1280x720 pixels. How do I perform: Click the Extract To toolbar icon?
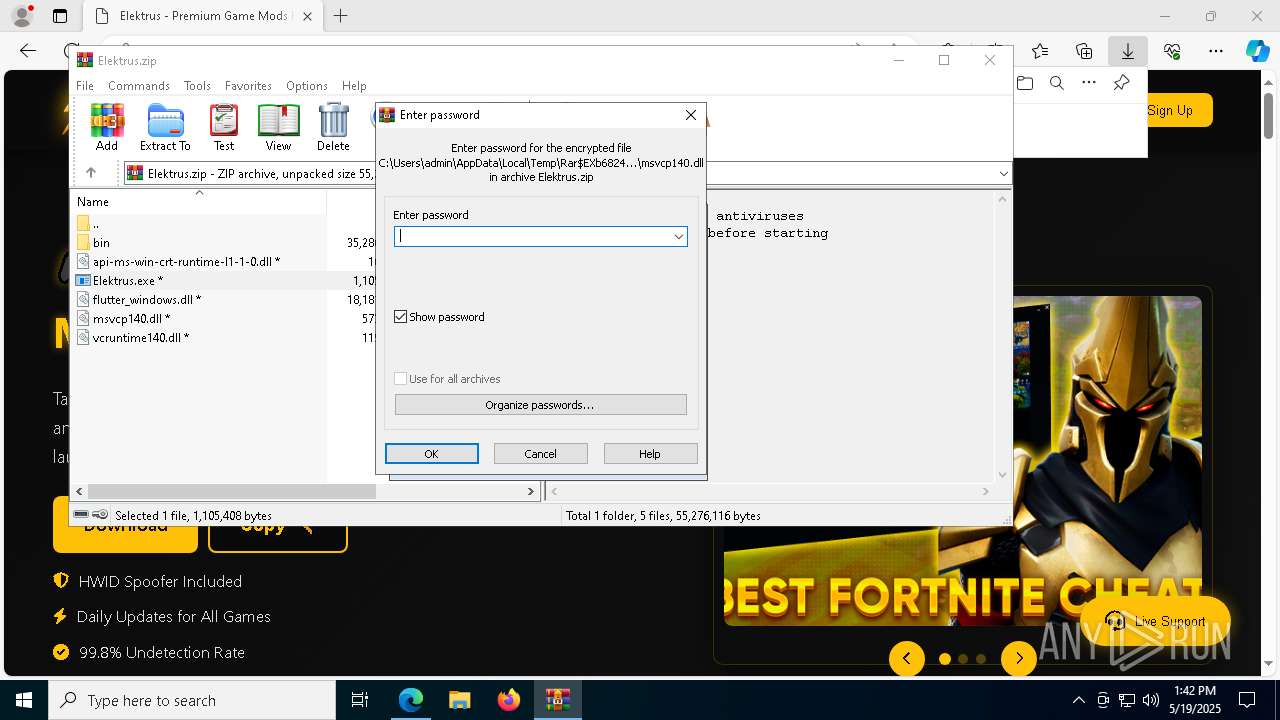coord(165,127)
